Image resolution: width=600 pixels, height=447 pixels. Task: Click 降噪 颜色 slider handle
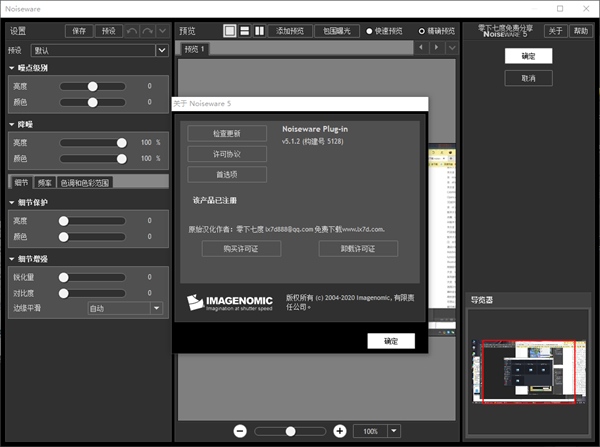(122, 159)
